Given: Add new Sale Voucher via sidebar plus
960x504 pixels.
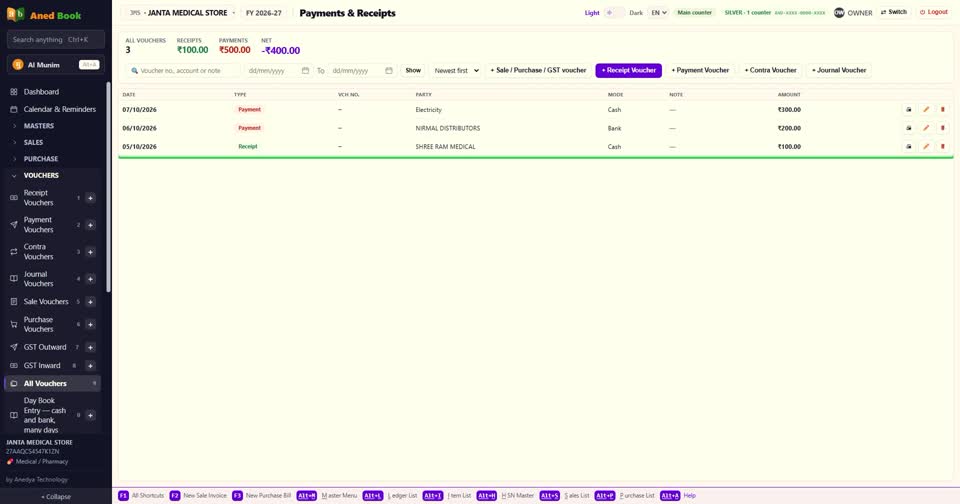Looking at the screenshot, I should pos(90,301).
